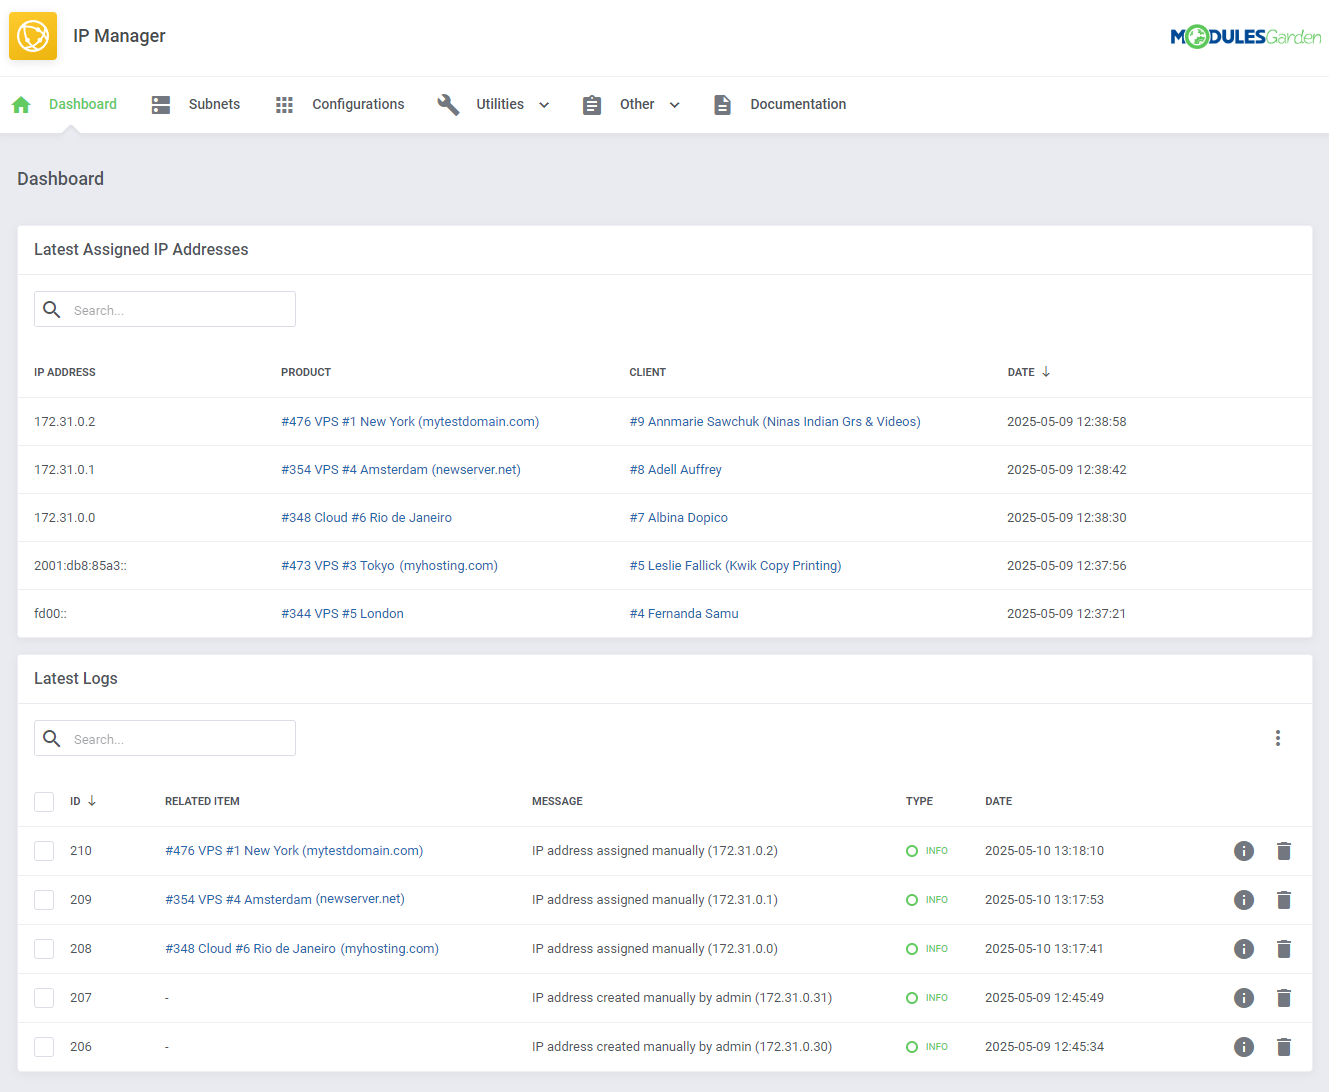Screen dimensions: 1329x1092
Task: Open product #476 VPS #1 New York
Action: coord(410,421)
